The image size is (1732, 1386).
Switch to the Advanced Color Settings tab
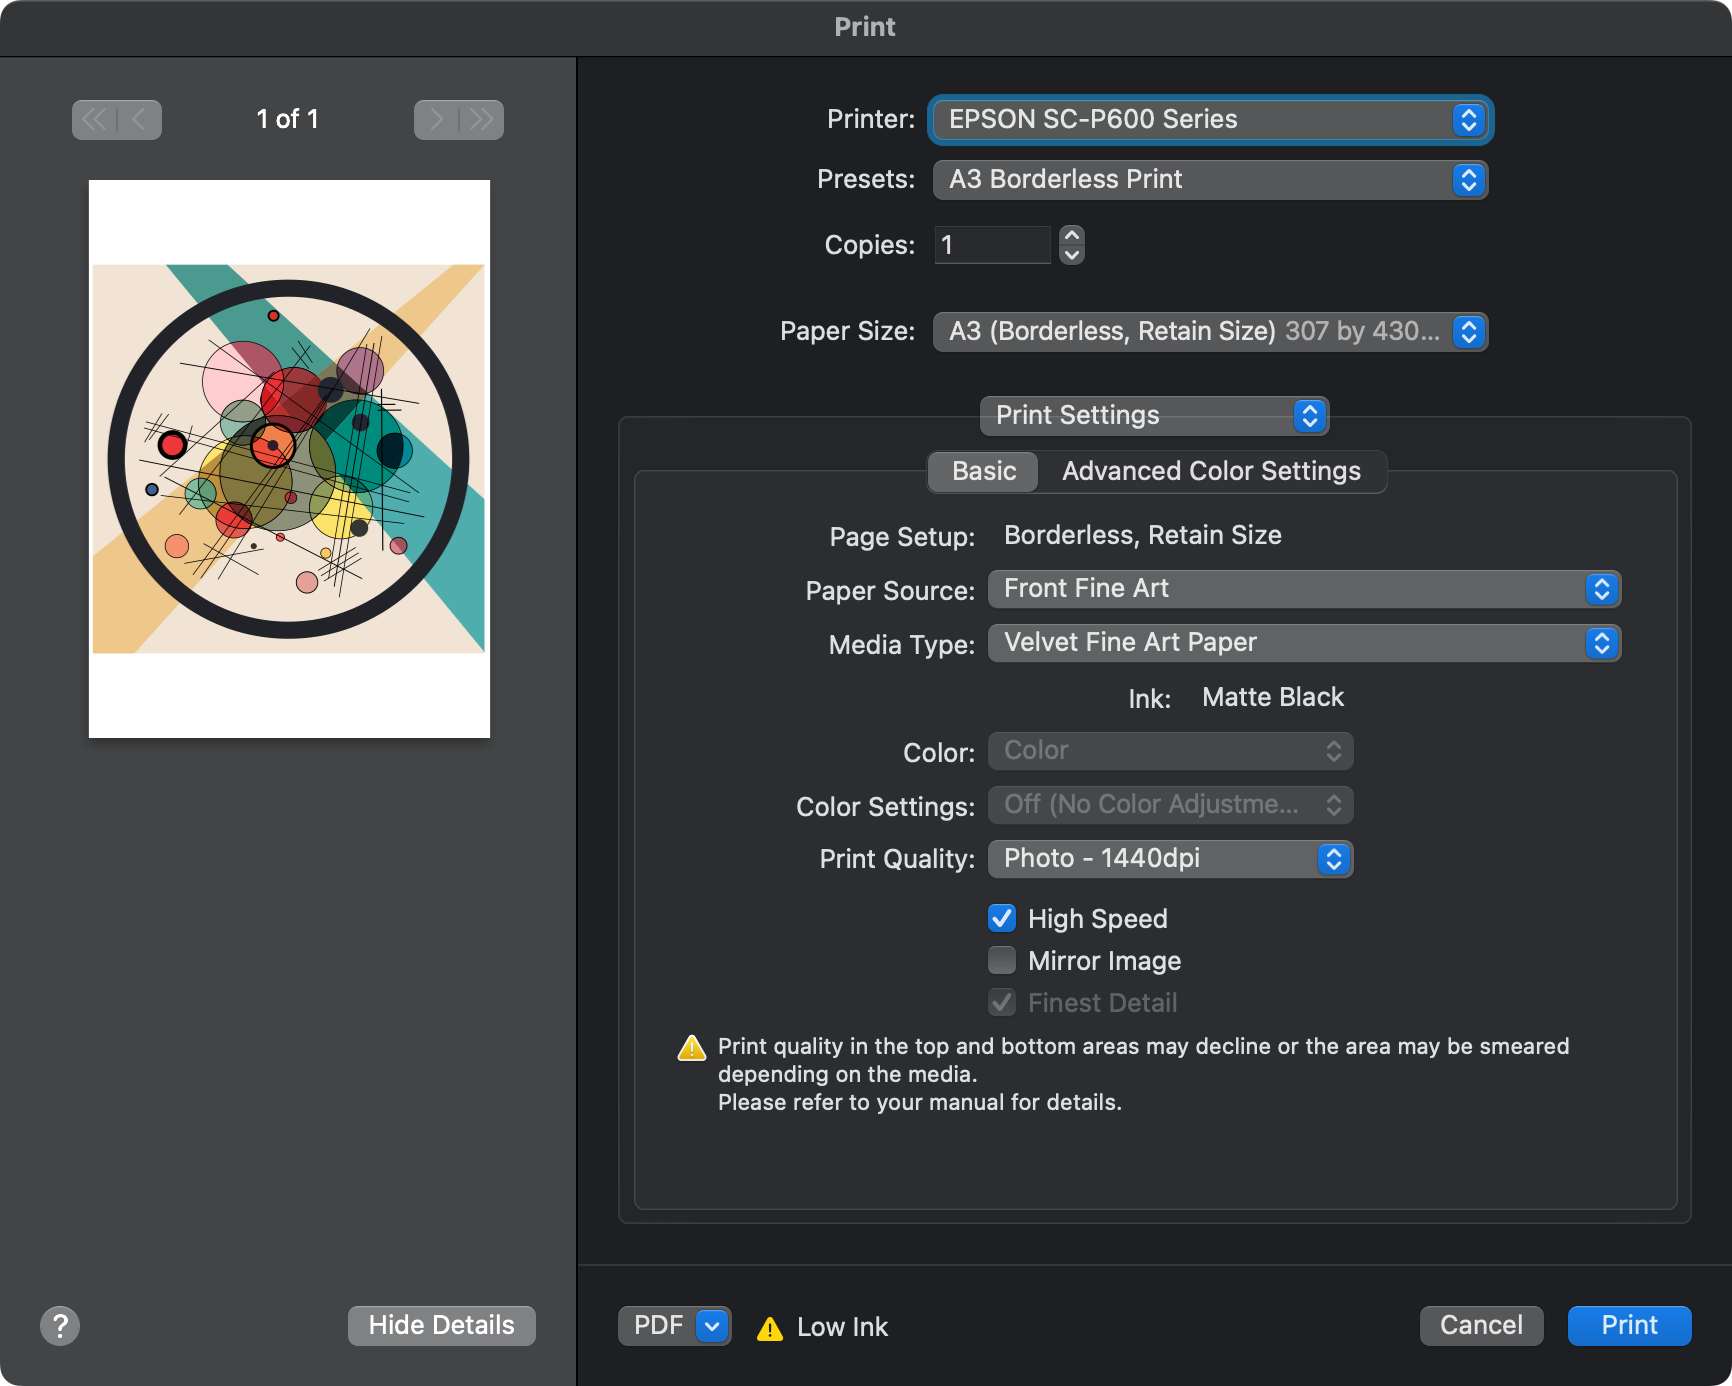click(1211, 471)
